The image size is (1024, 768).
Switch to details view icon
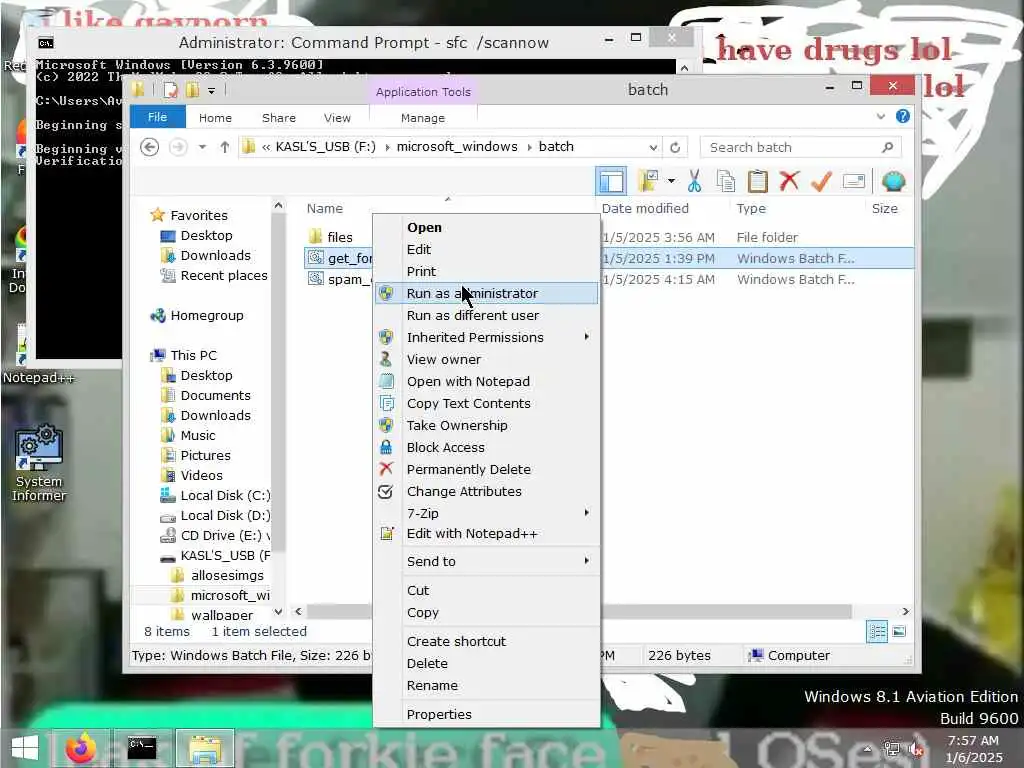coord(877,632)
